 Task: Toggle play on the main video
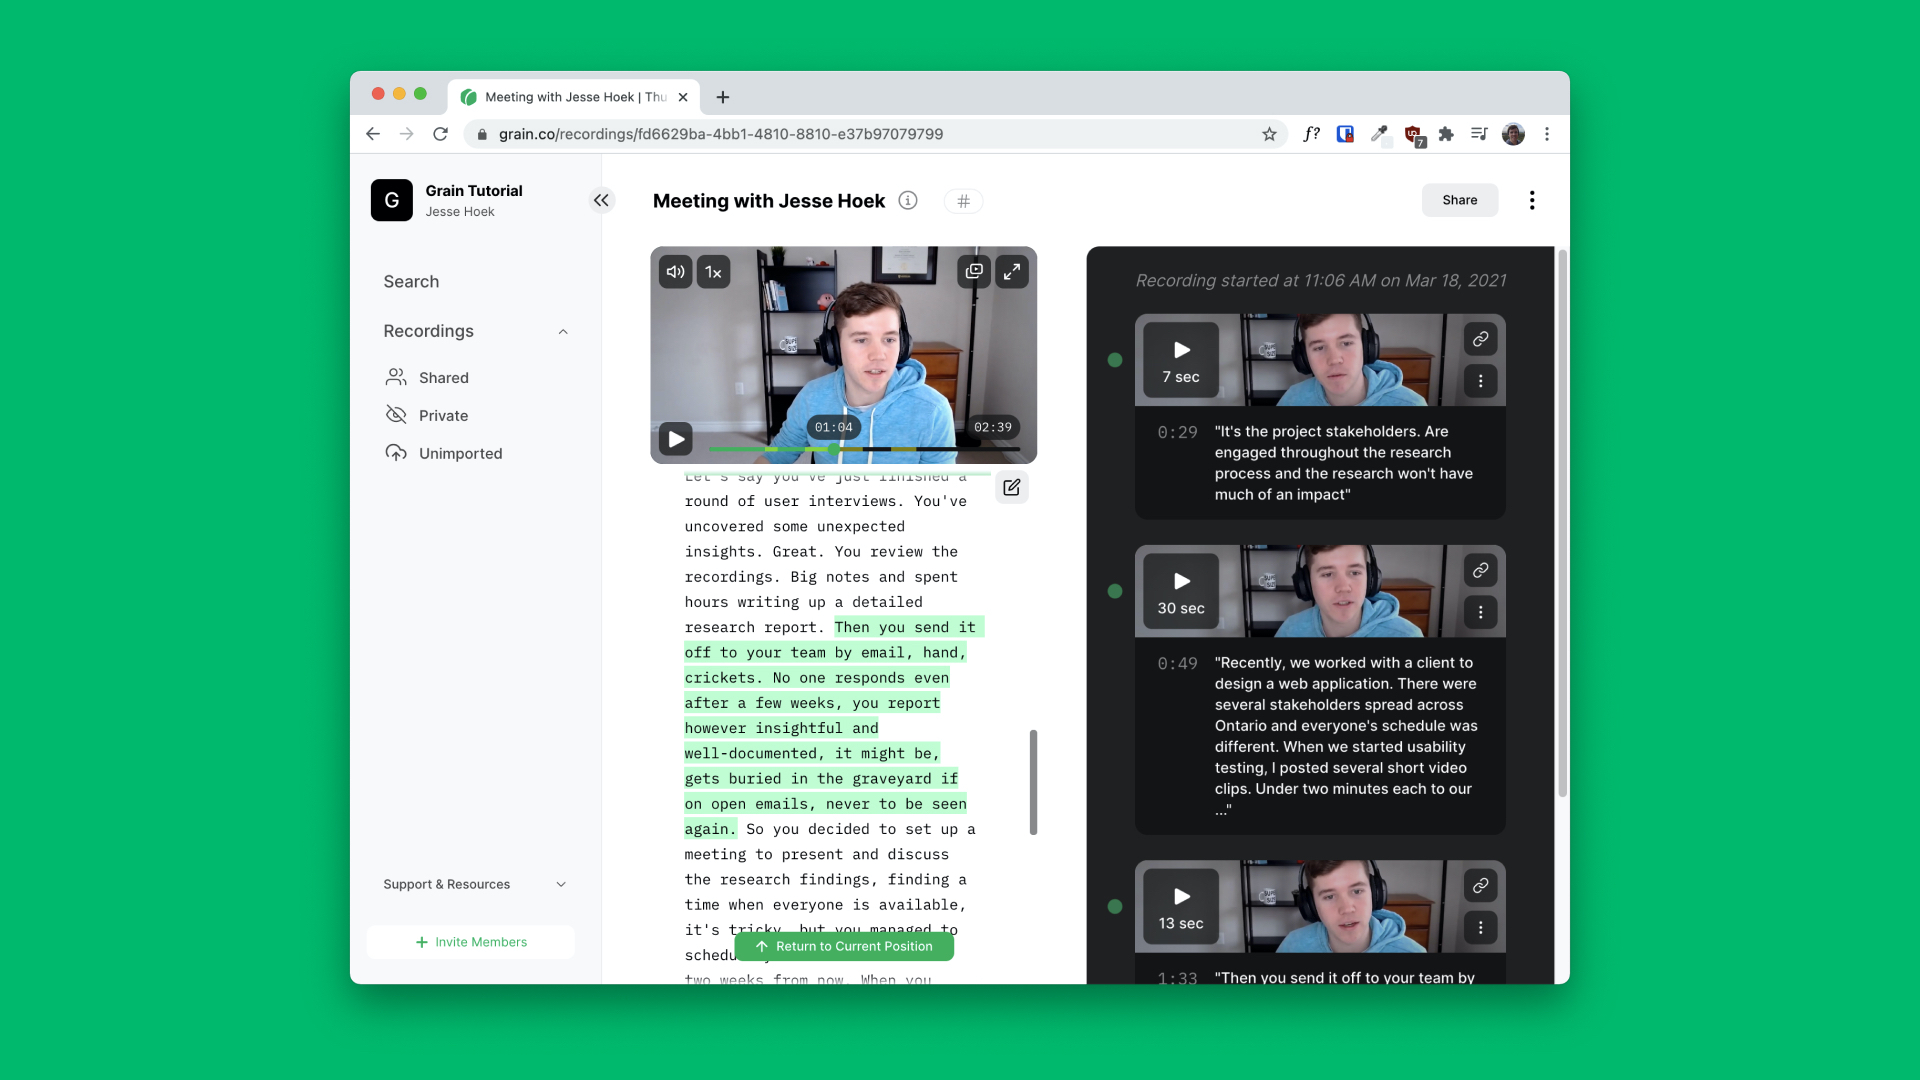pyautogui.click(x=676, y=438)
